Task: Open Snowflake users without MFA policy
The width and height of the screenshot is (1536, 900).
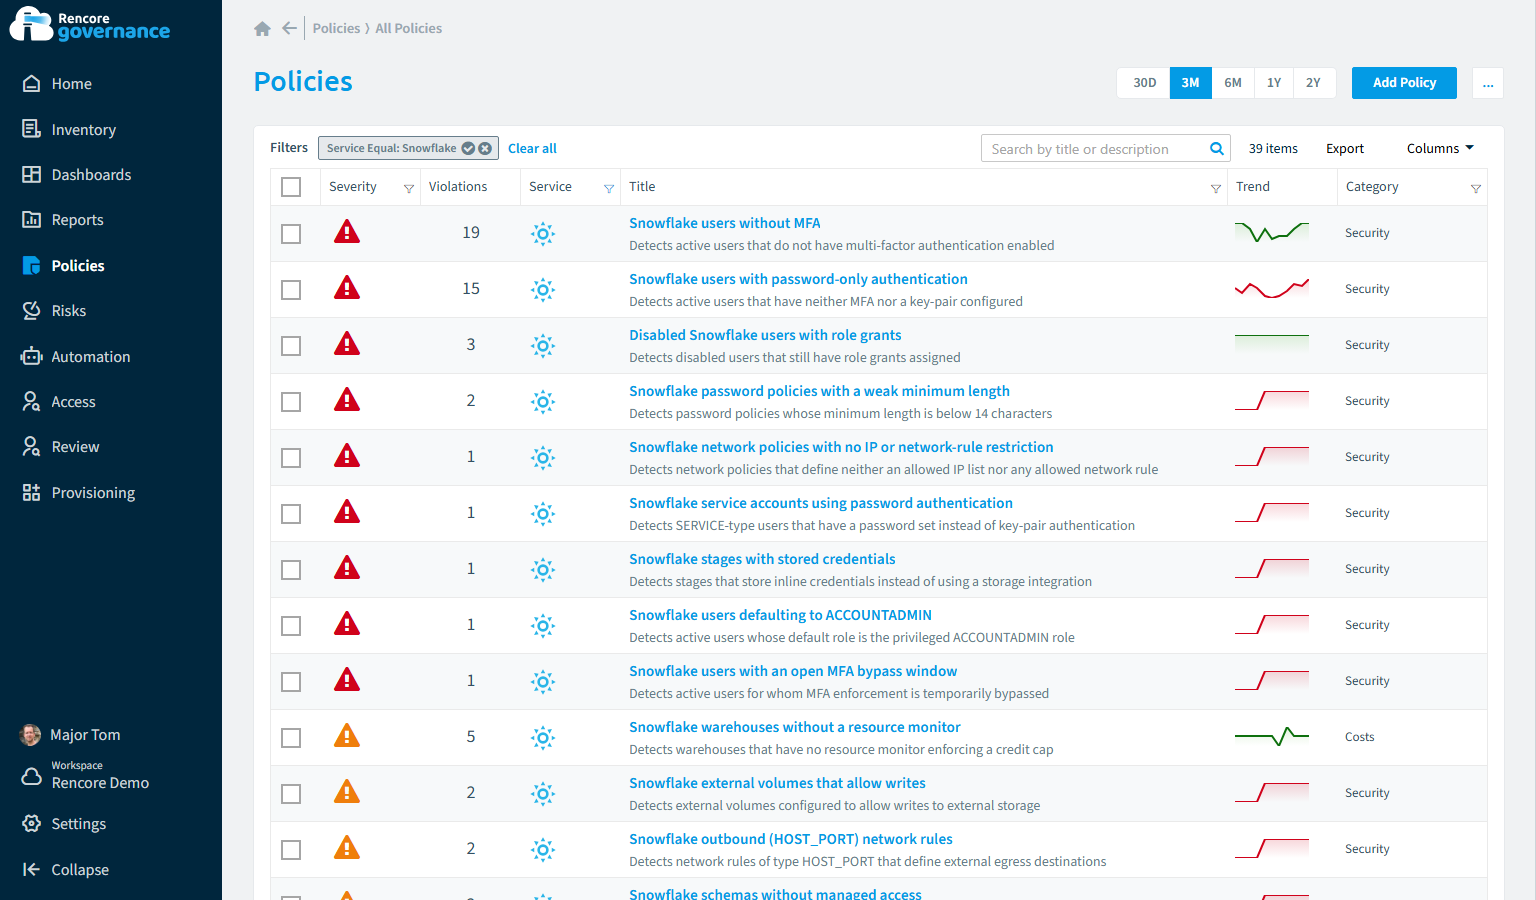Action: (724, 223)
